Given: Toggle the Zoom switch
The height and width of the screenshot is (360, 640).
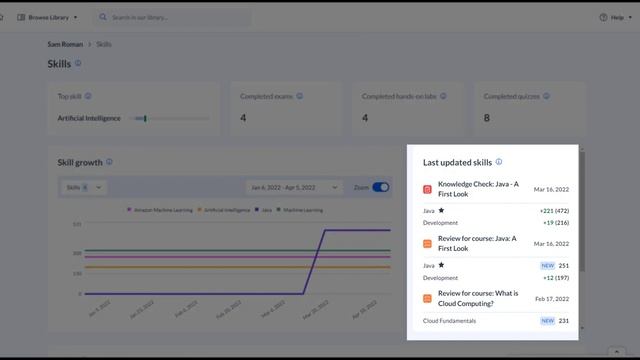Looking at the screenshot, I should (x=380, y=187).
